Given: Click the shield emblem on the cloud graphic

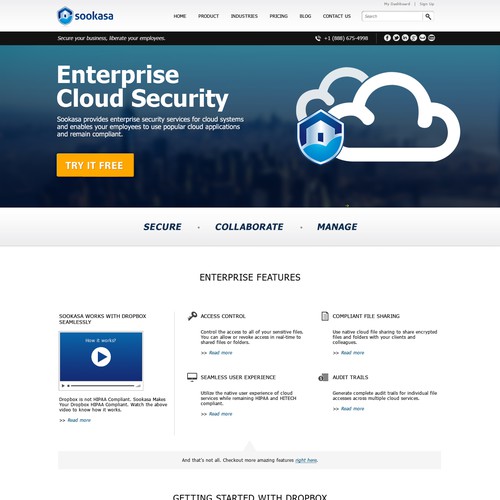Looking at the screenshot, I should pos(320,137).
